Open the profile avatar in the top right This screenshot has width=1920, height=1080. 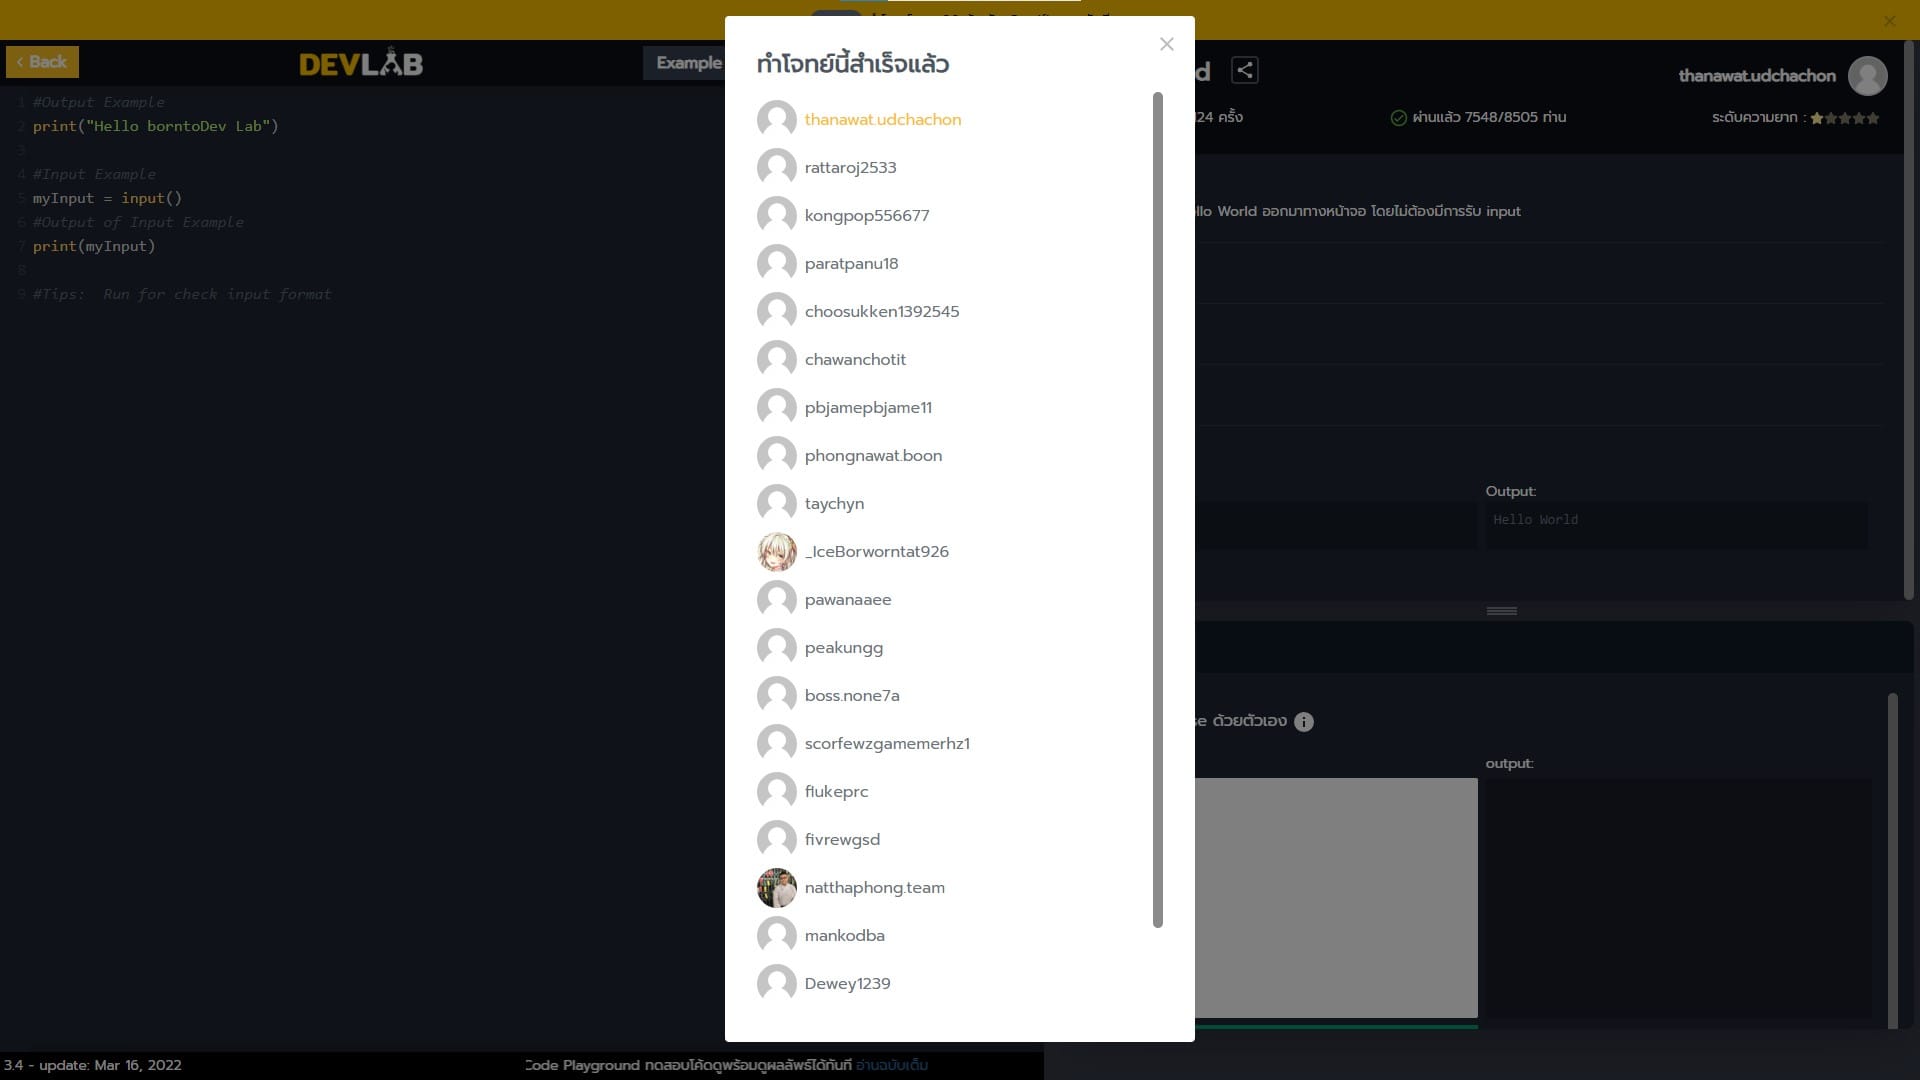click(1868, 75)
